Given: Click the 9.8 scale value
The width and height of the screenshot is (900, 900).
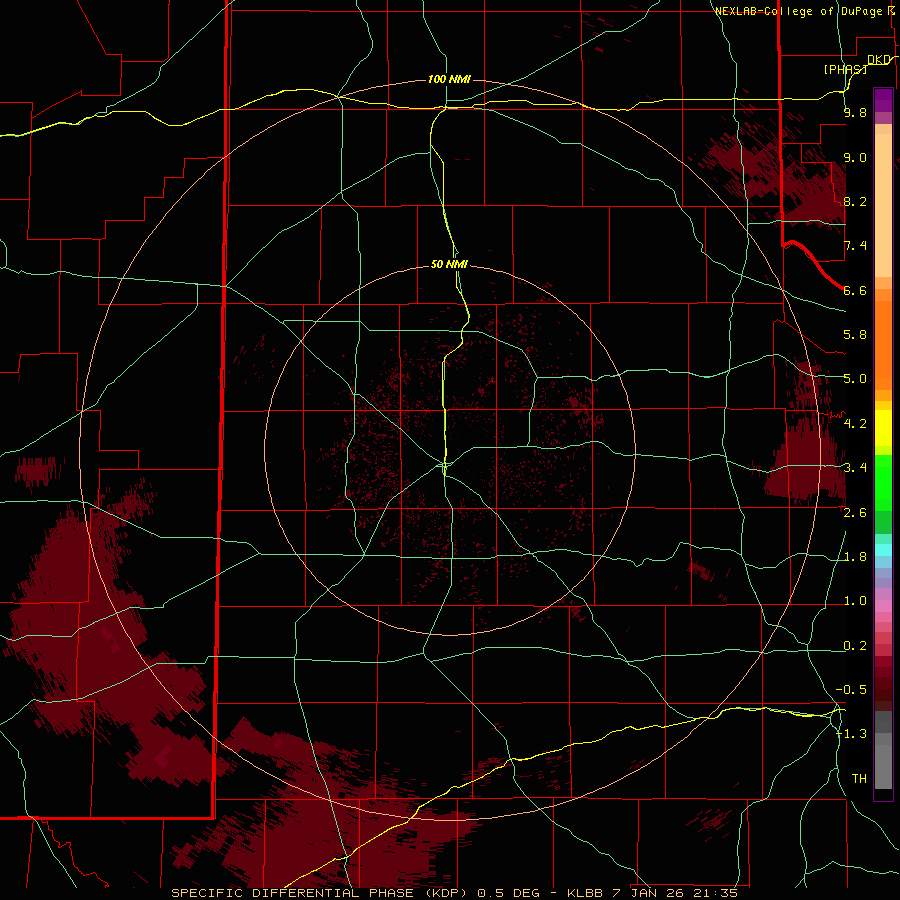Looking at the screenshot, I should pyautogui.click(x=855, y=112).
